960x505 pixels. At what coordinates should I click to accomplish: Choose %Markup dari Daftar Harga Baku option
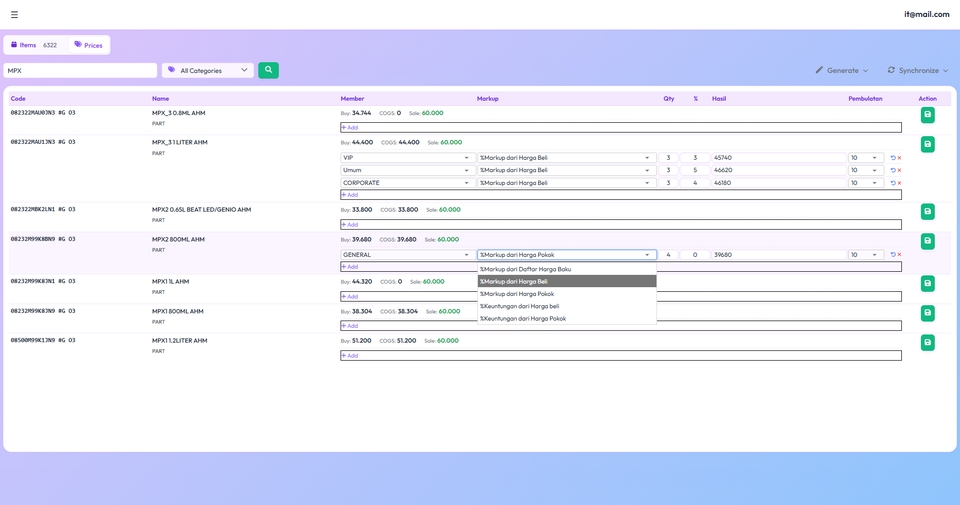tap(566, 269)
